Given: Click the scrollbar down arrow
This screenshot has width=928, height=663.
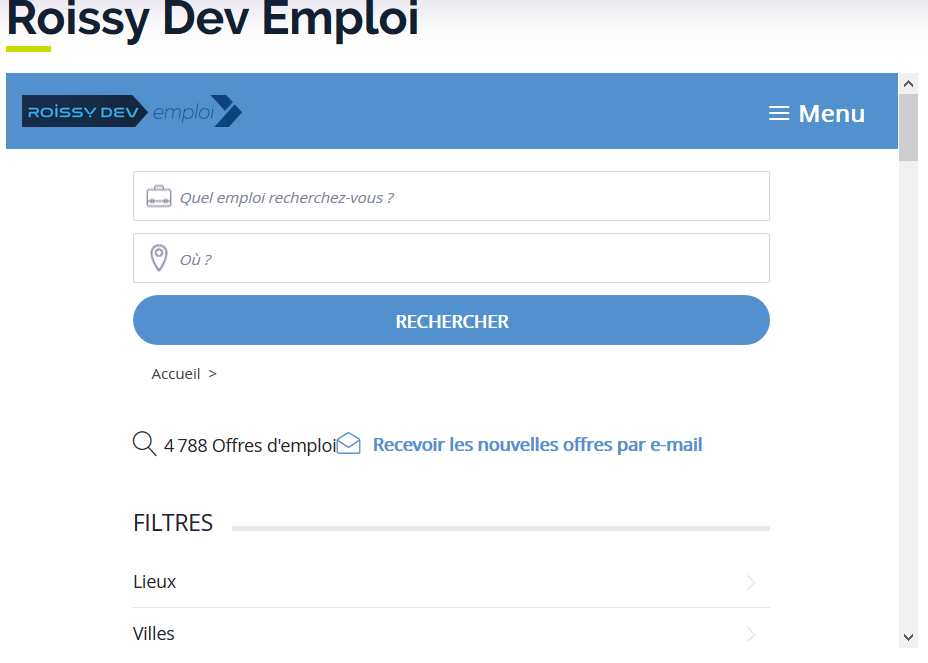Looking at the screenshot, I should click(908, 637).
